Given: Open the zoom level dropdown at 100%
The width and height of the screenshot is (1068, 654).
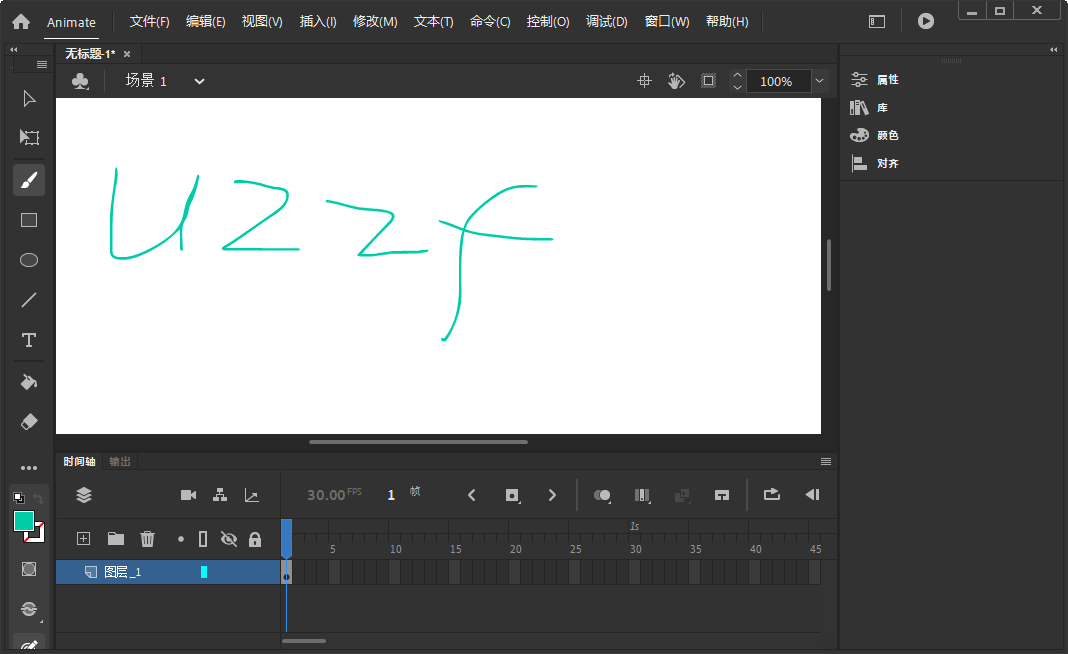Looking at the screenshot, I should click(x=819, y=81).
